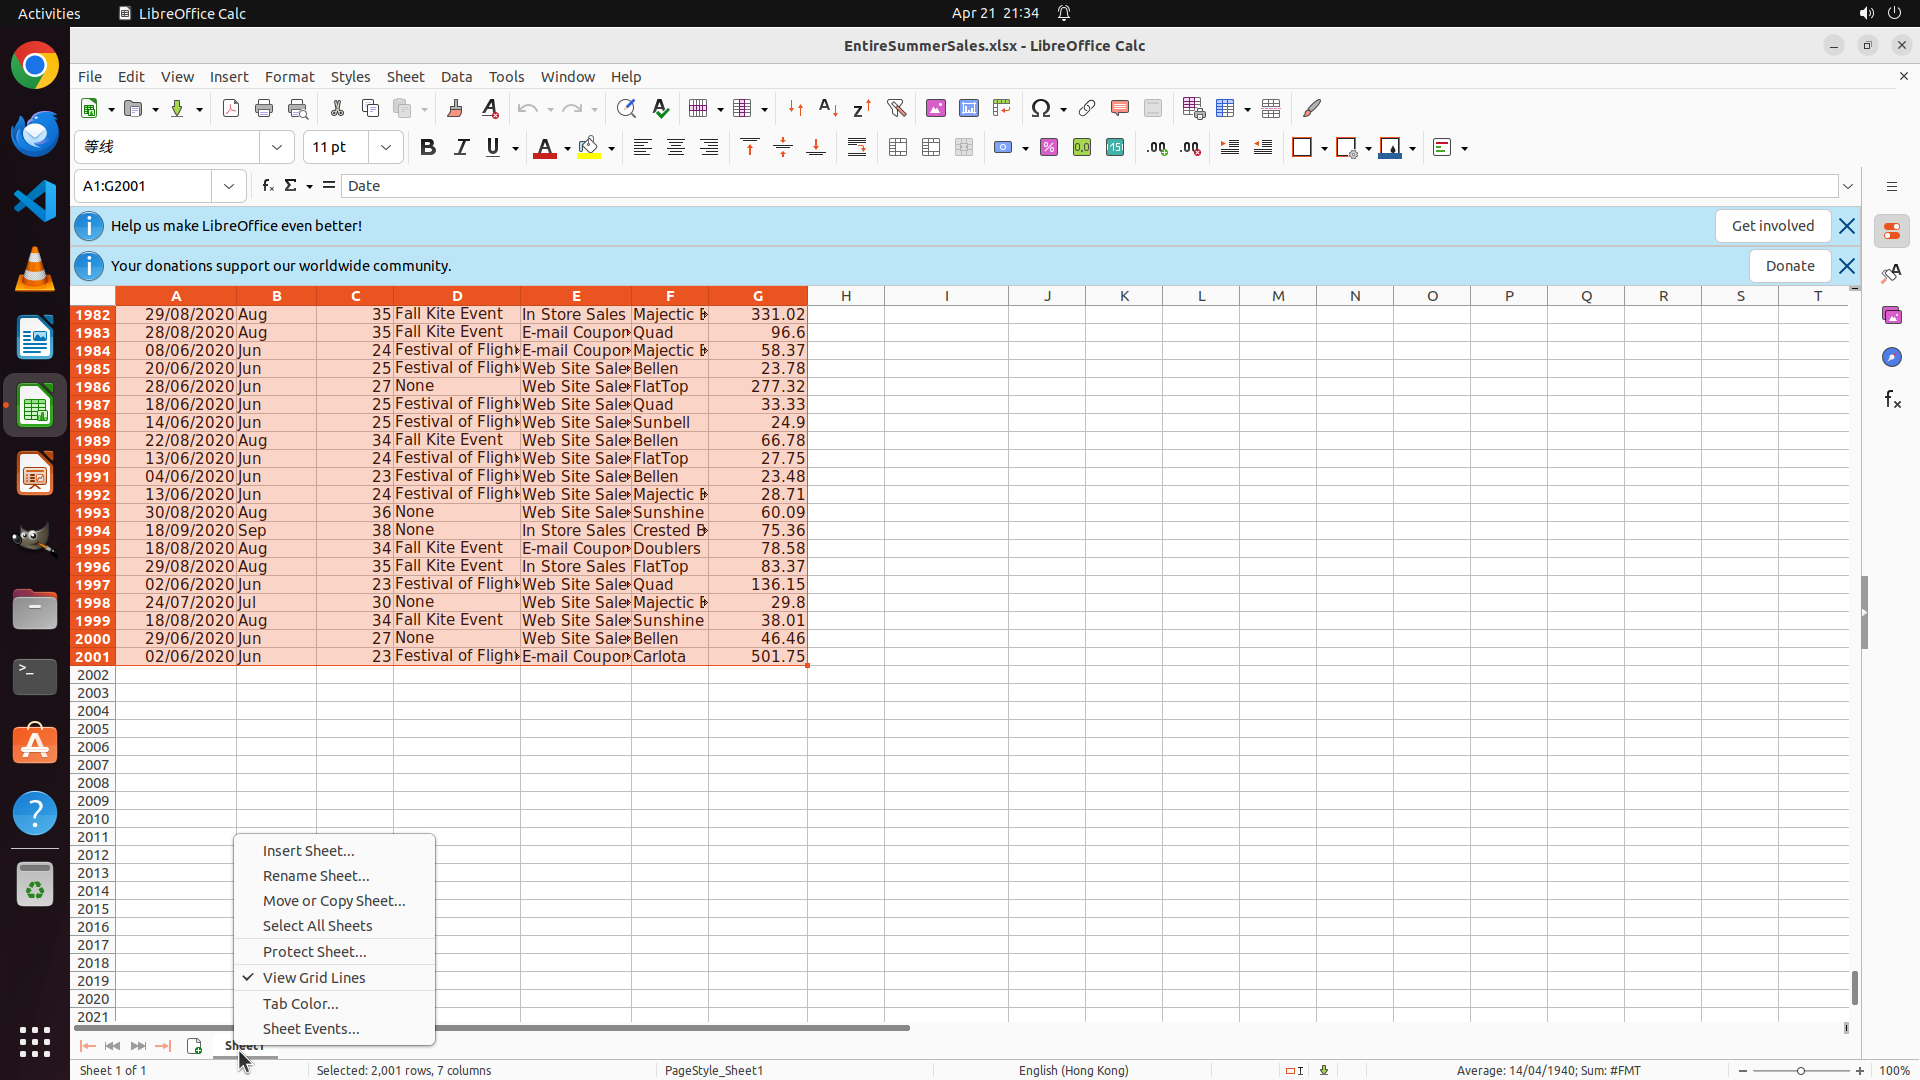The height and width of the screenshot is (1080, 1920).
Task: Expand the font name dropdown
Action: [277, 148]
